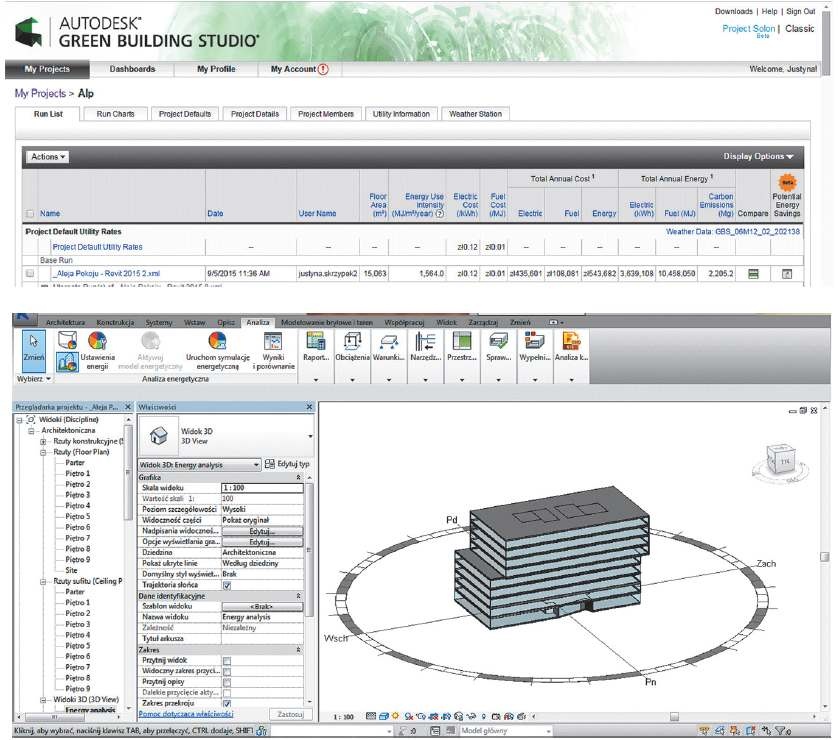
Task: Tick the Aleja Pokoju run checkbox
Action: pyautogui.click(x=30, y=274)
